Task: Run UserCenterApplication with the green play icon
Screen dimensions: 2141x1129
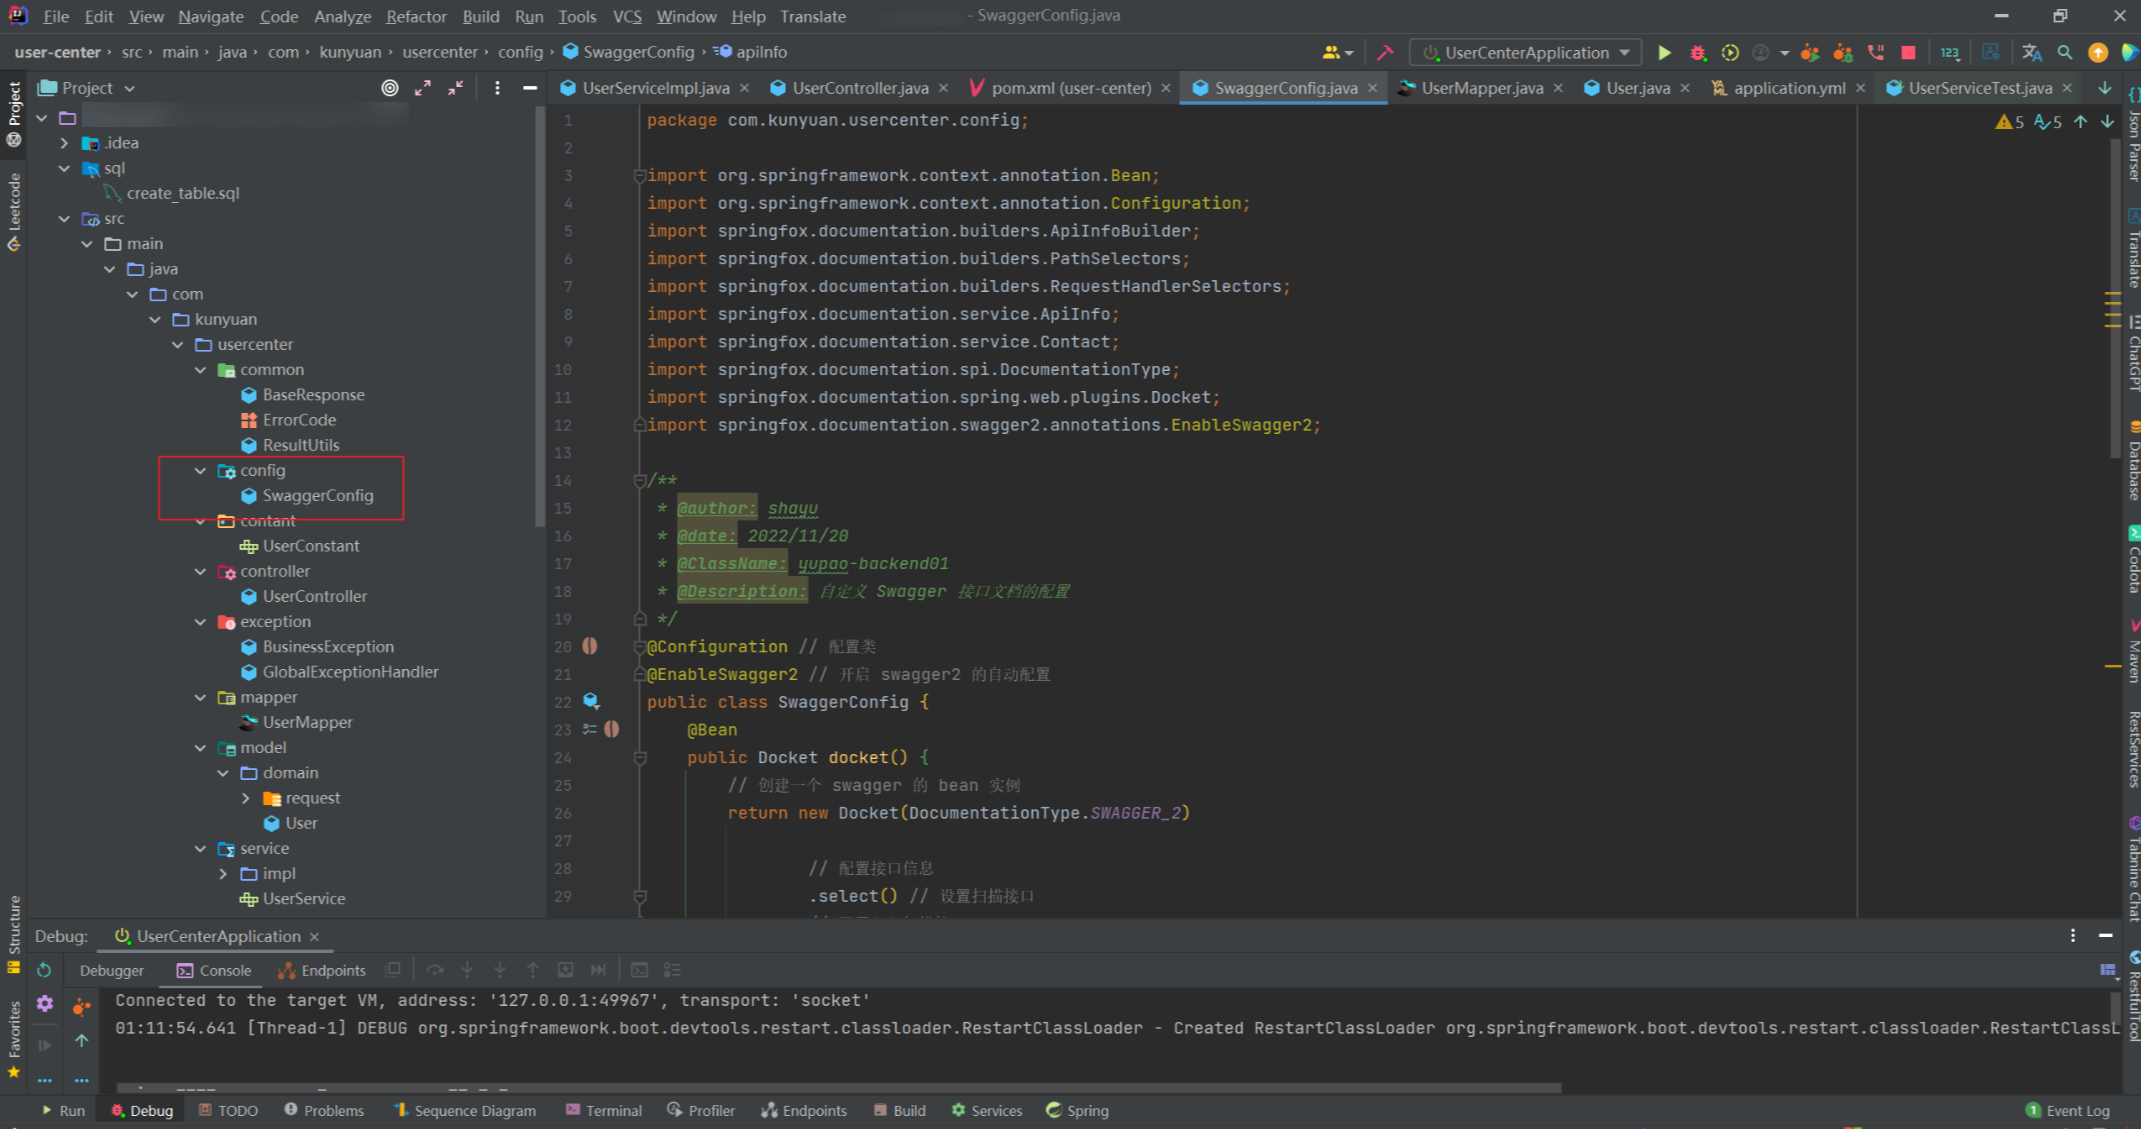Action: [x=1664, y=52]
